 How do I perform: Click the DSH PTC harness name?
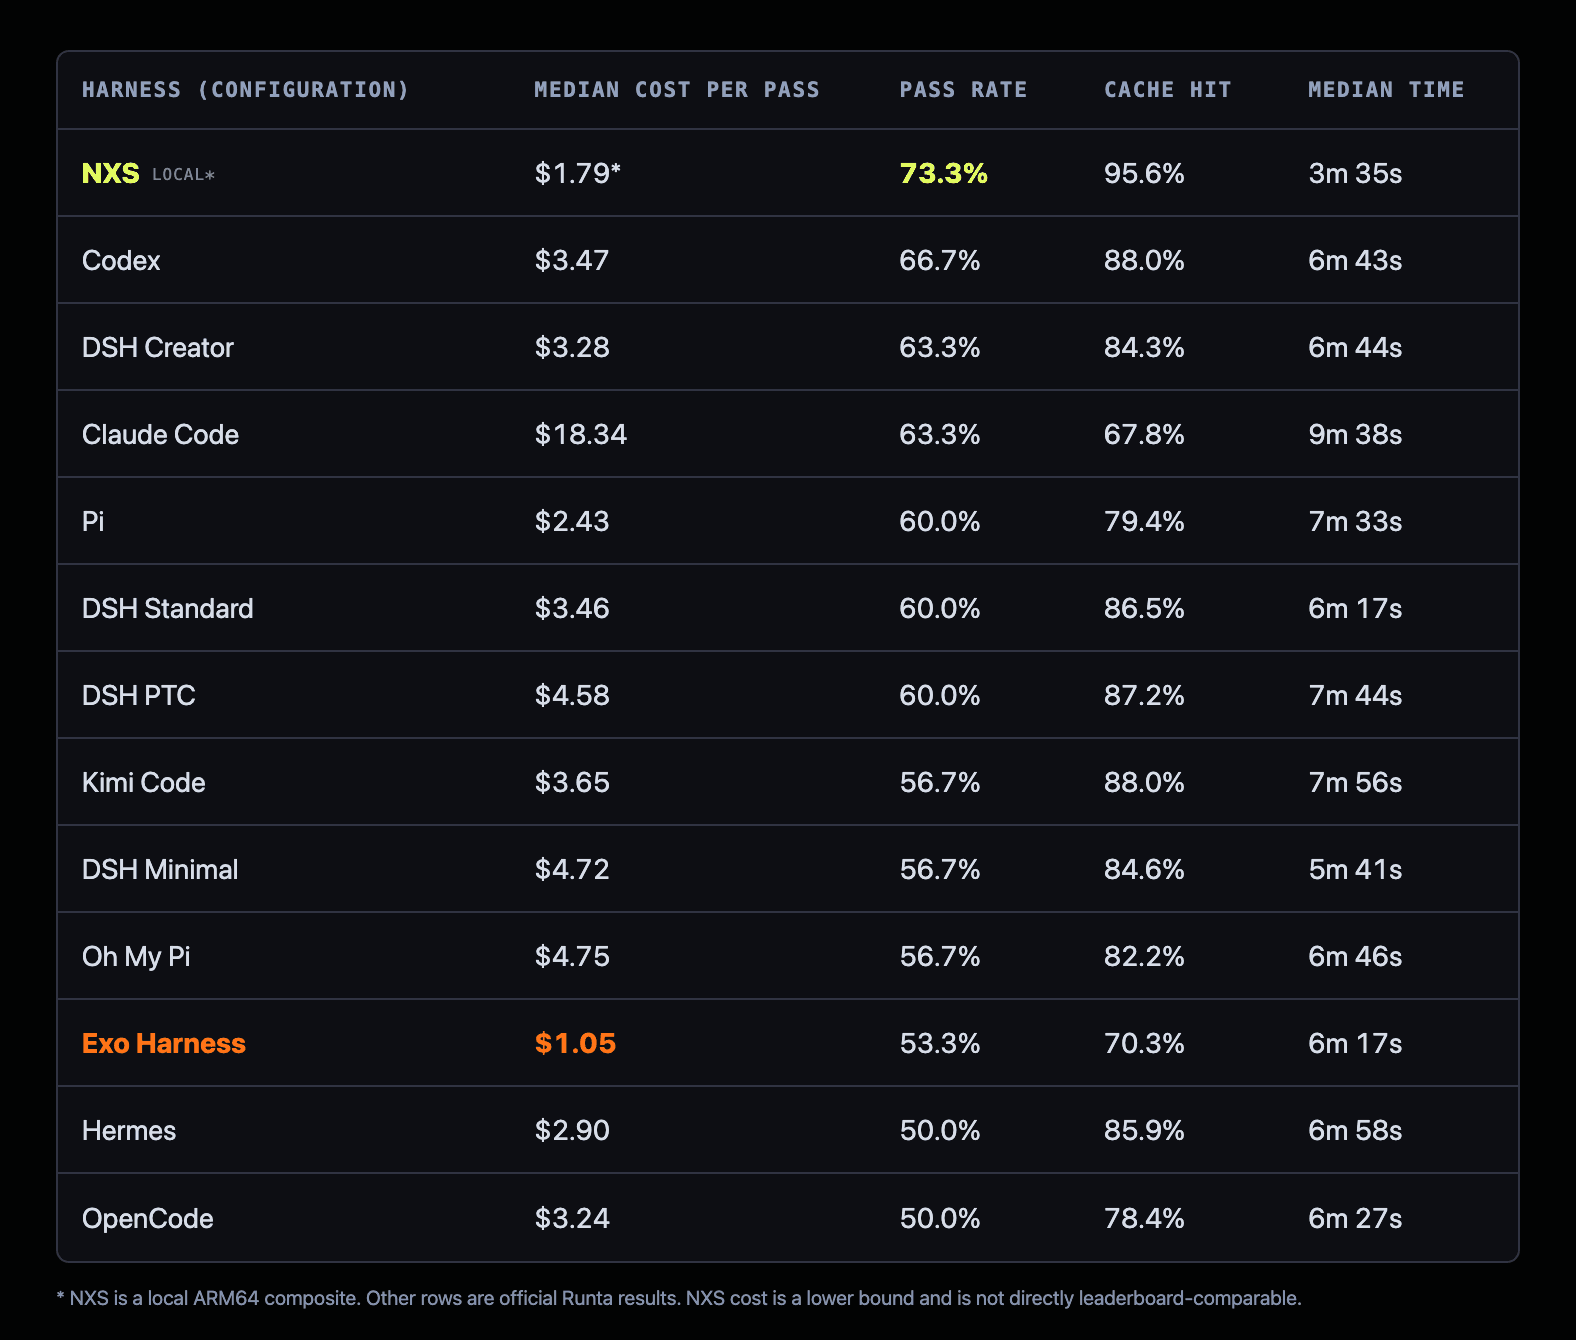pos(139,696)
